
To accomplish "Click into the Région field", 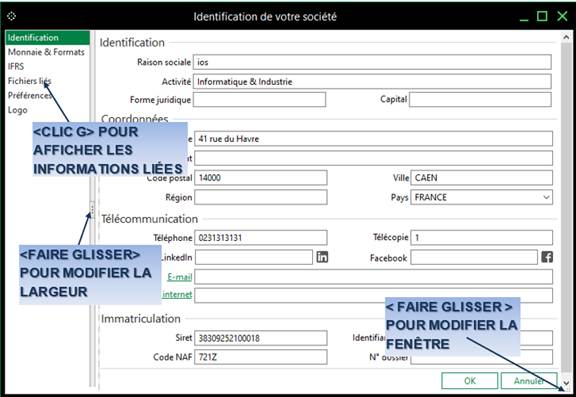I will coord(260,197).
